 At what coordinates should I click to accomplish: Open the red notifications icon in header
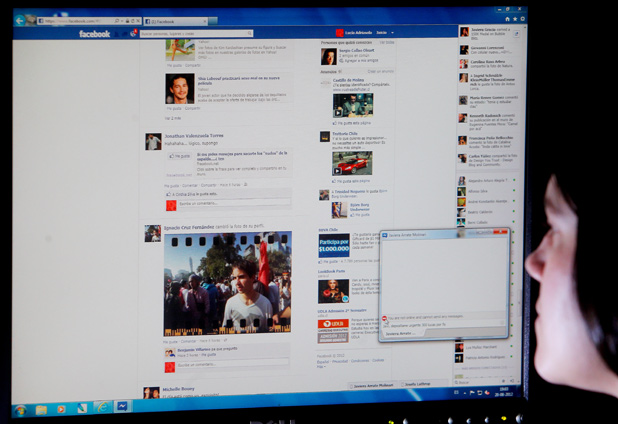point(134,33)
